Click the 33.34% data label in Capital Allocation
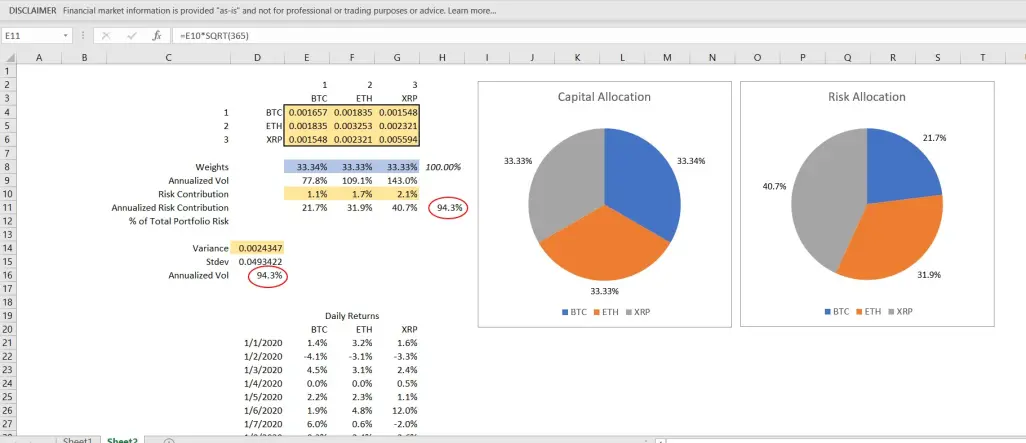The width and height of the screenshot is (1026, 443). pyautogui.click(x=692, y=160)
